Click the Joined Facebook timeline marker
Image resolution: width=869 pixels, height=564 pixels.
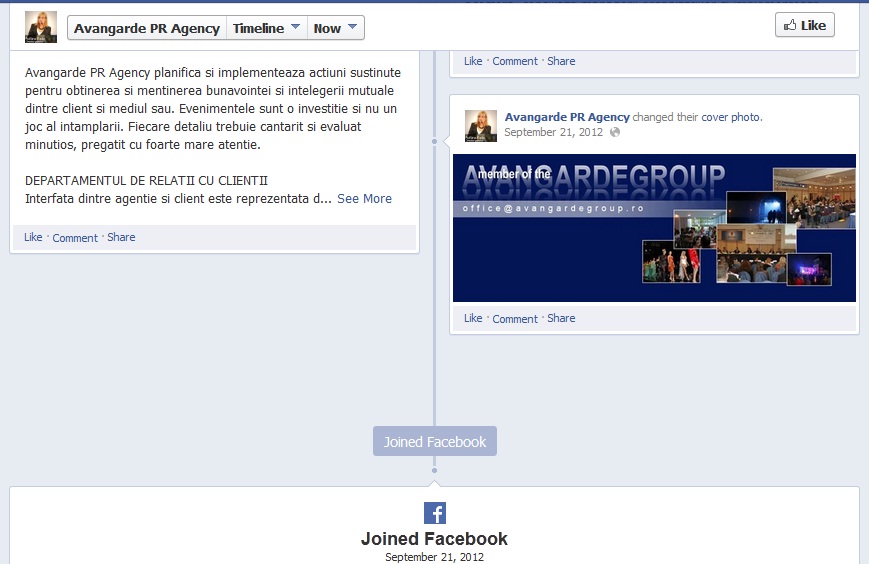(434, 442)
